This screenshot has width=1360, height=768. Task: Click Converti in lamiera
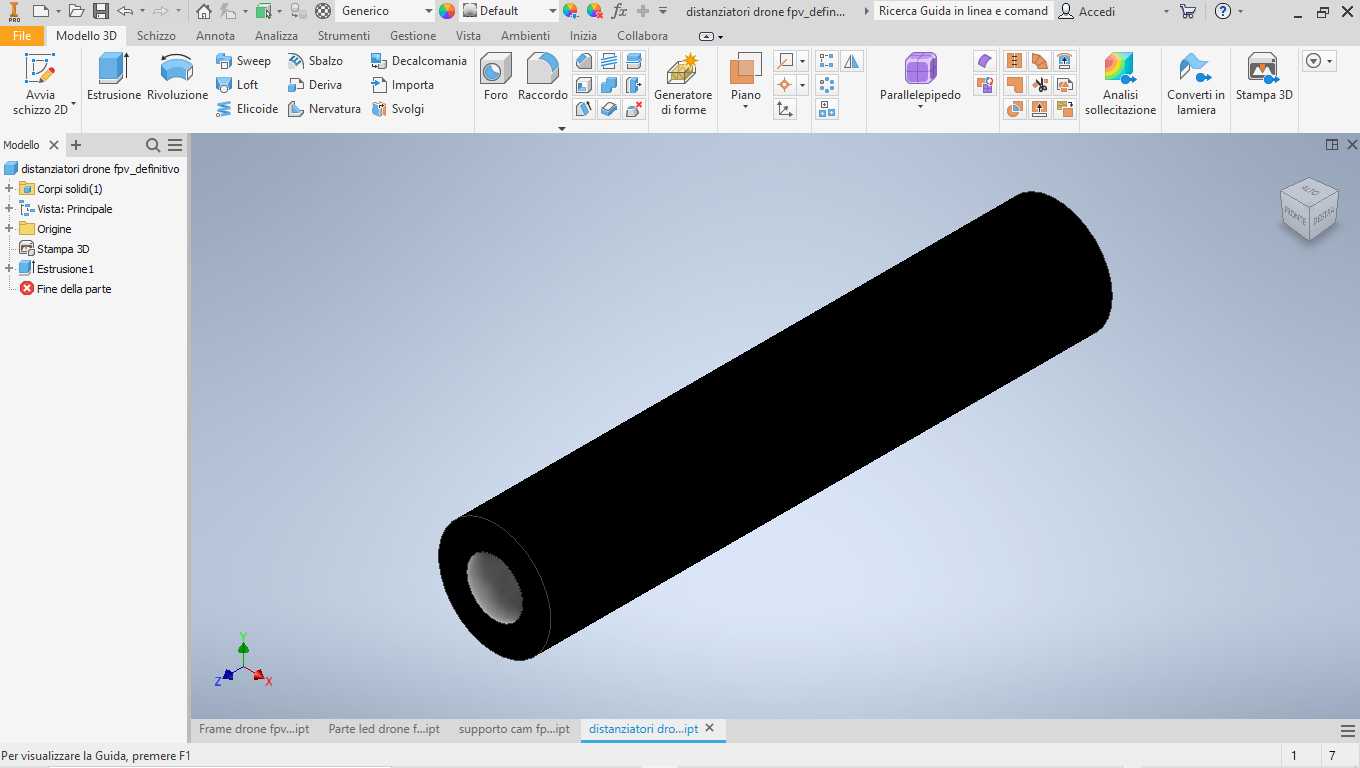(x=1196, y=84)
